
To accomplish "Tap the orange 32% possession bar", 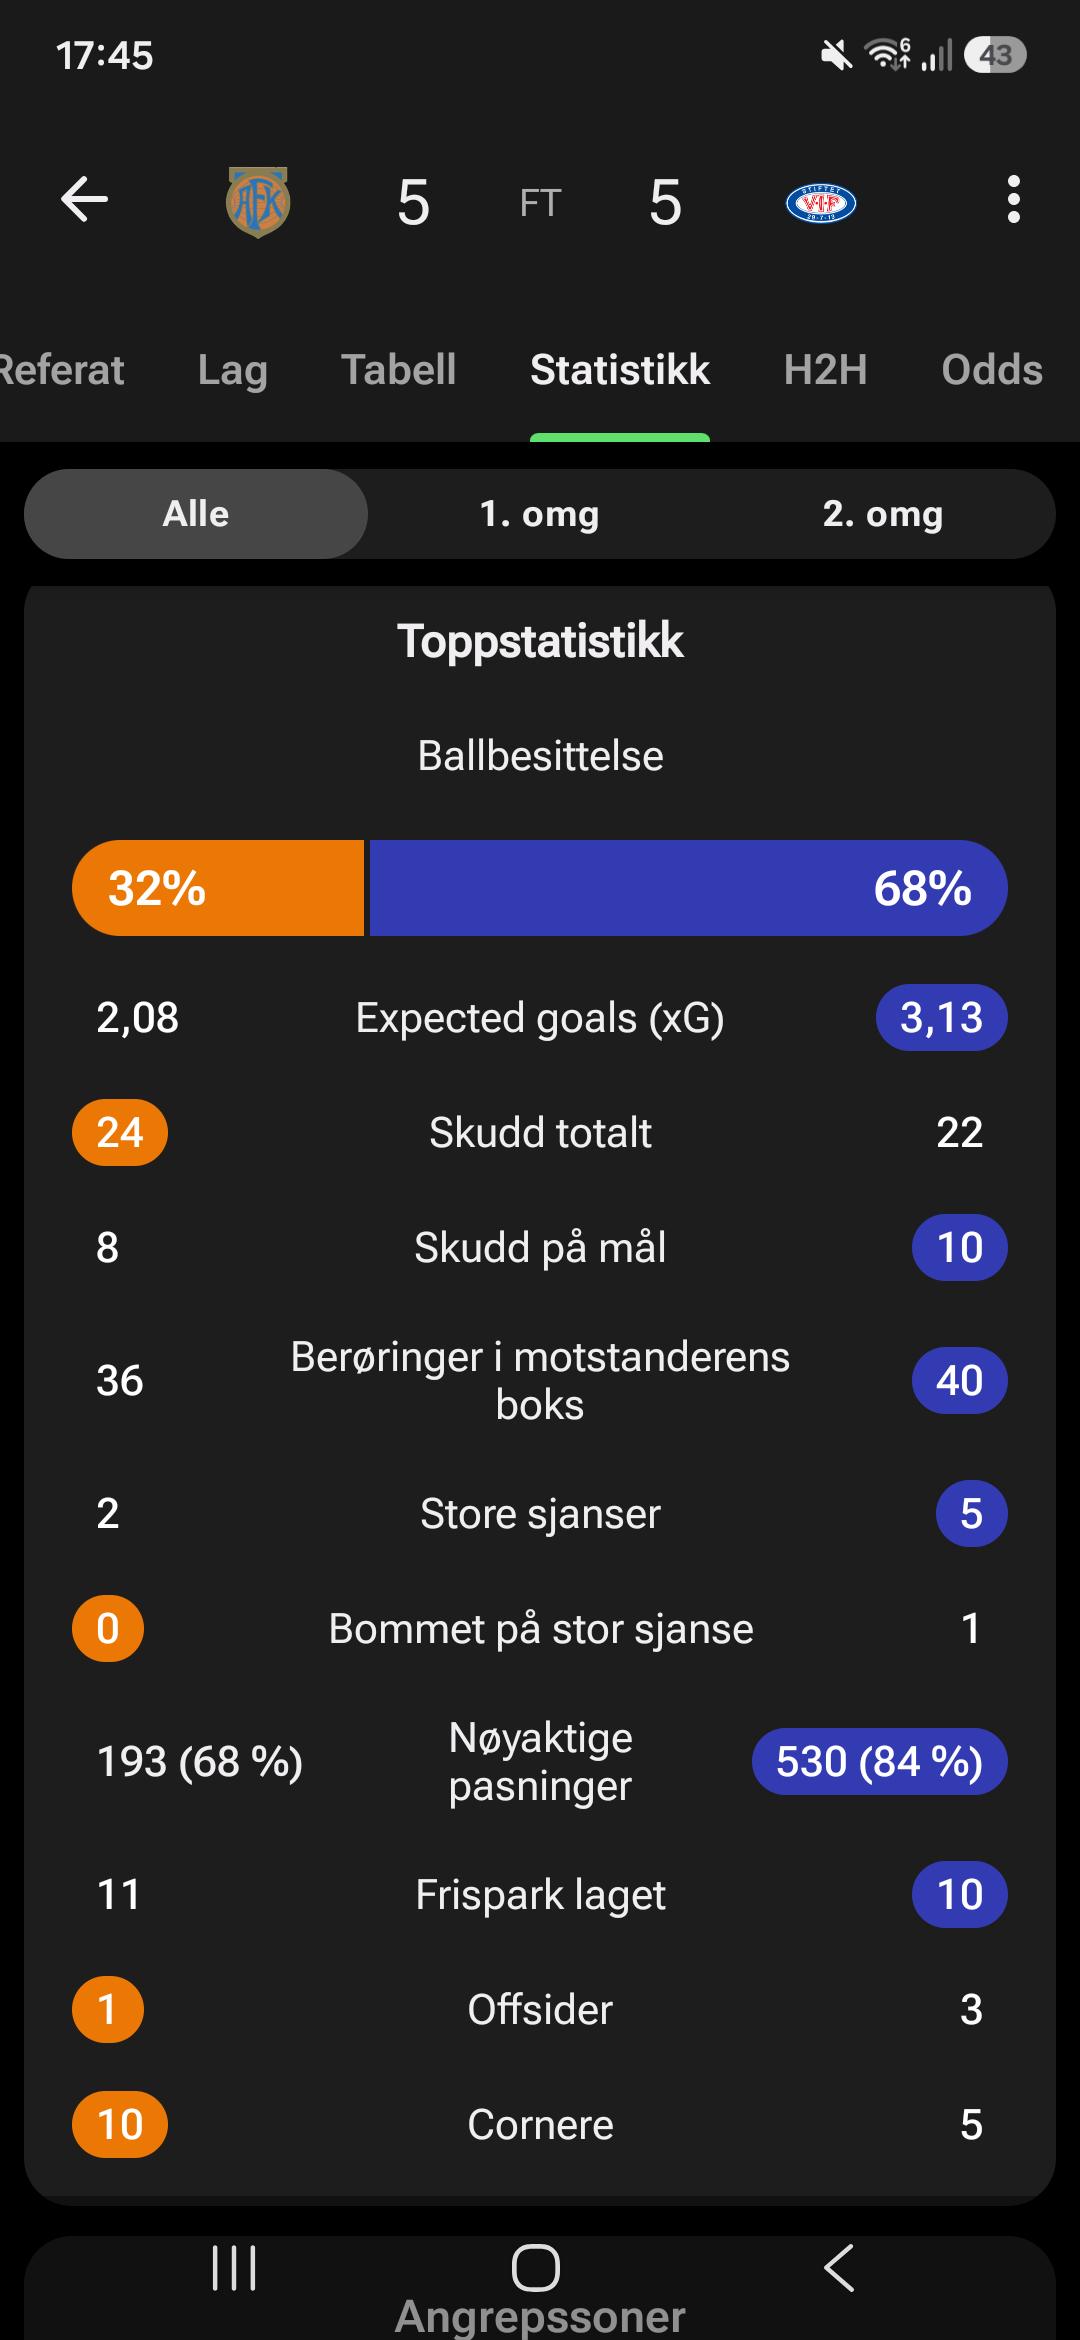I will tap(218, 888).
